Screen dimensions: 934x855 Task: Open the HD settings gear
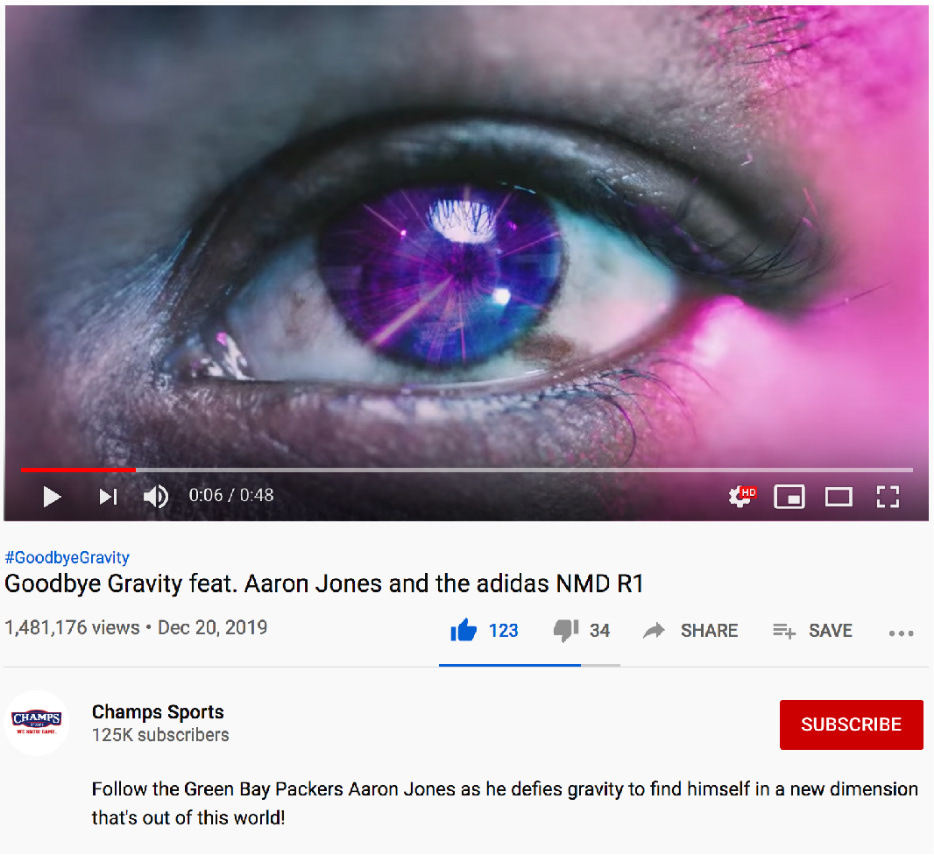pos(742,496)
